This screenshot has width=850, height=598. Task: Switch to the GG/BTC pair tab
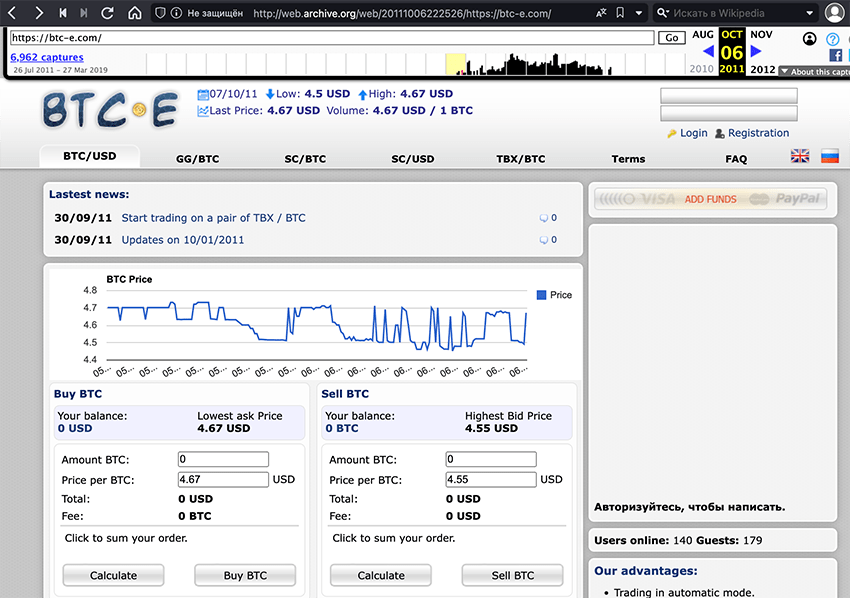197,159
